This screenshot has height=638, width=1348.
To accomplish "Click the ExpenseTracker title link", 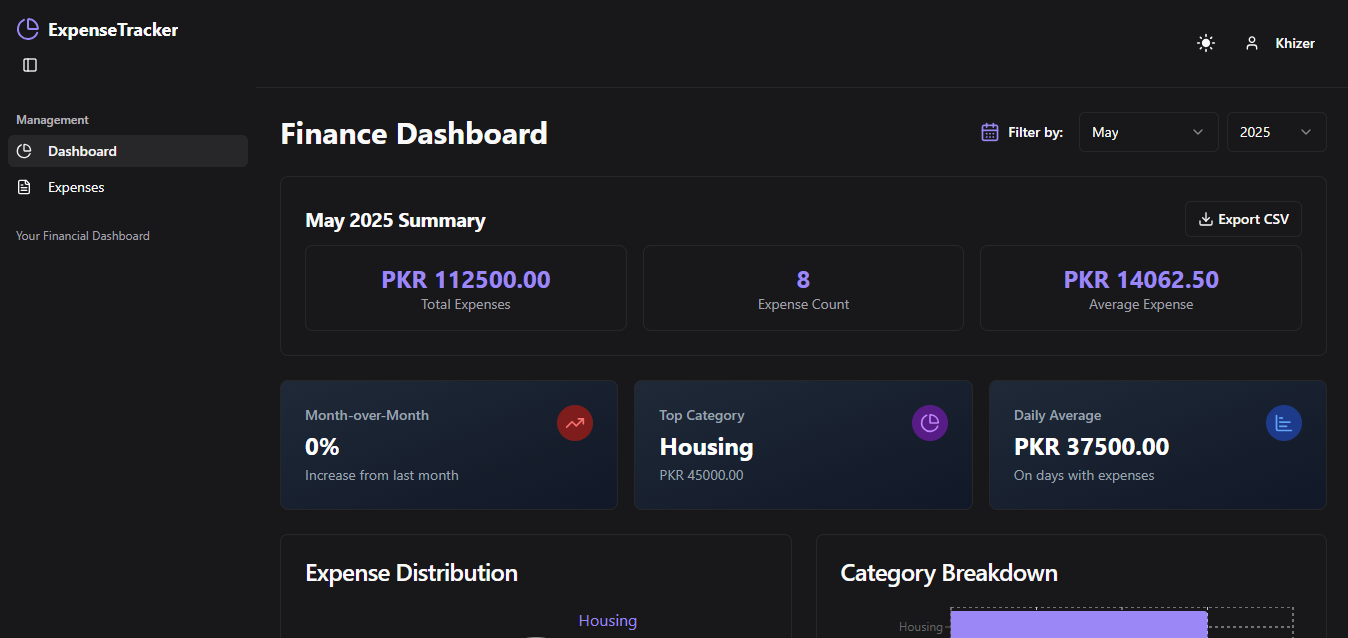I will (x=113, y=30).
